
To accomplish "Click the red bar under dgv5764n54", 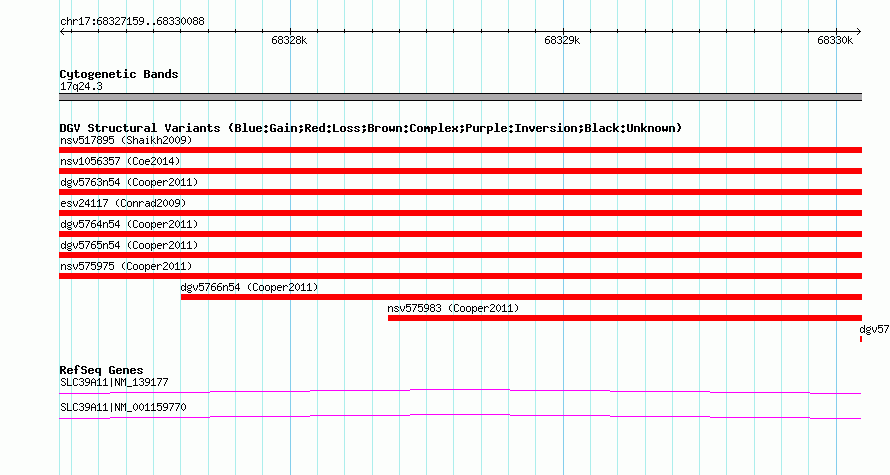I will coord(460,234).
